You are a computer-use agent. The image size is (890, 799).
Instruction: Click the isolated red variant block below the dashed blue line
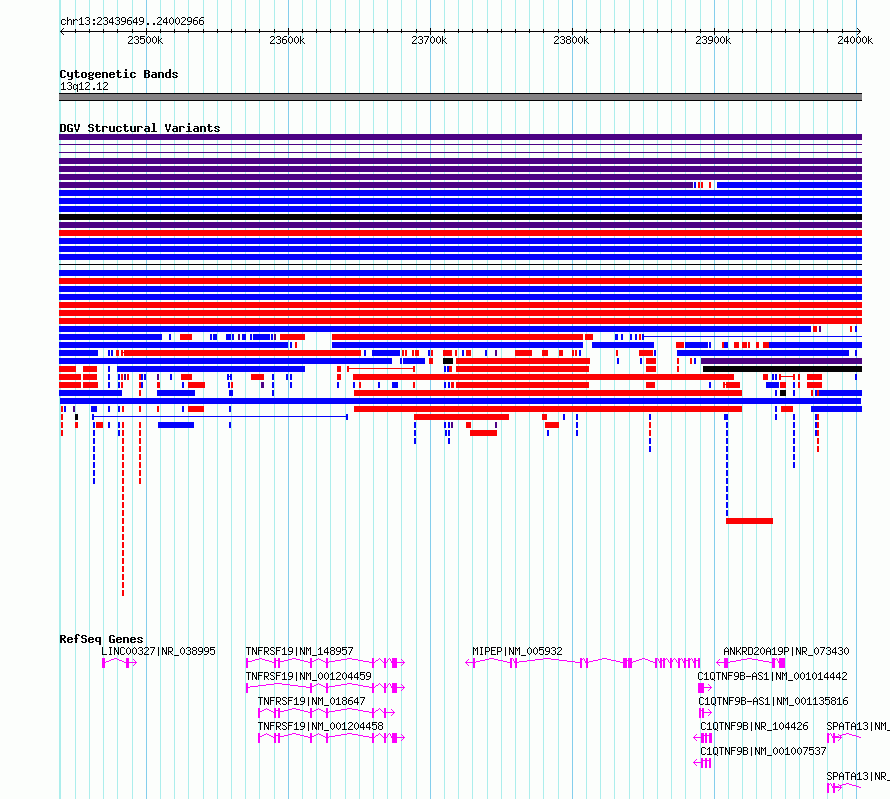point(749,521)
